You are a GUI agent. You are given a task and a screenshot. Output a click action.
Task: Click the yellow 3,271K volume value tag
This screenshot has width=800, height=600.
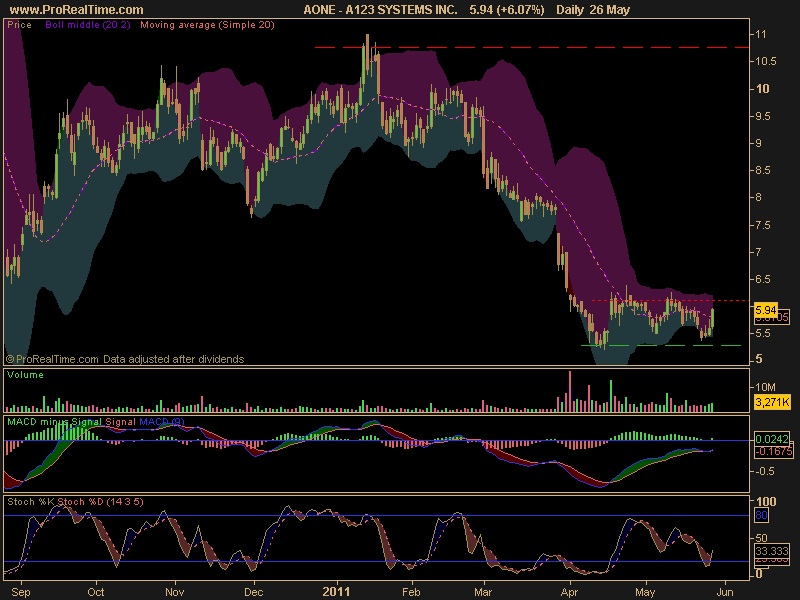coord(772,402)
